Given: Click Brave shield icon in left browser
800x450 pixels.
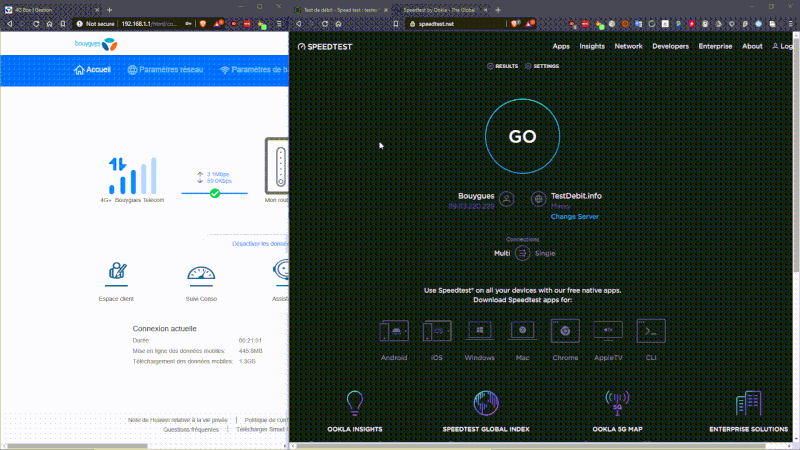Looking at the screenshot, I should pyautogui.click(x=203, y=24).
